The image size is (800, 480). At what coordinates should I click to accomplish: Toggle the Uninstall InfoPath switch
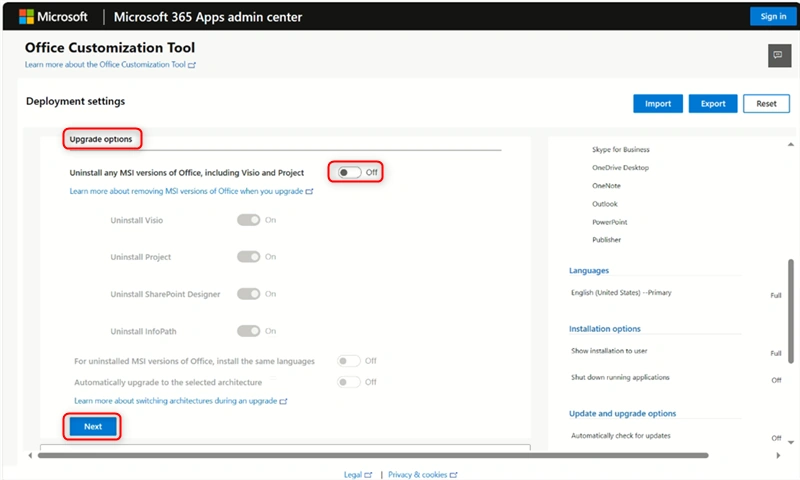248,331
